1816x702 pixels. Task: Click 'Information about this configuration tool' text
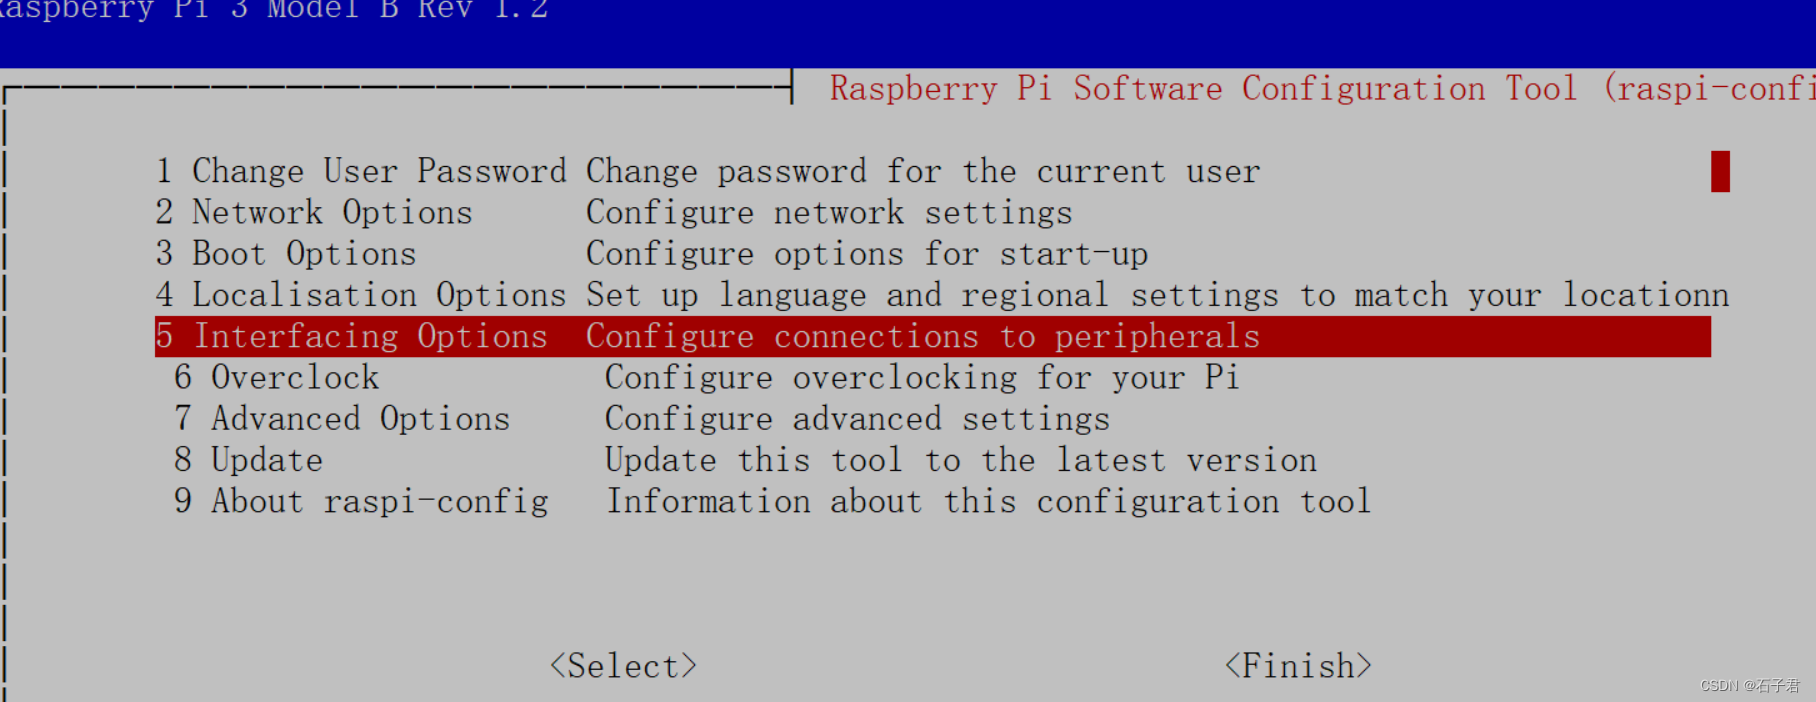click(988, 501)
